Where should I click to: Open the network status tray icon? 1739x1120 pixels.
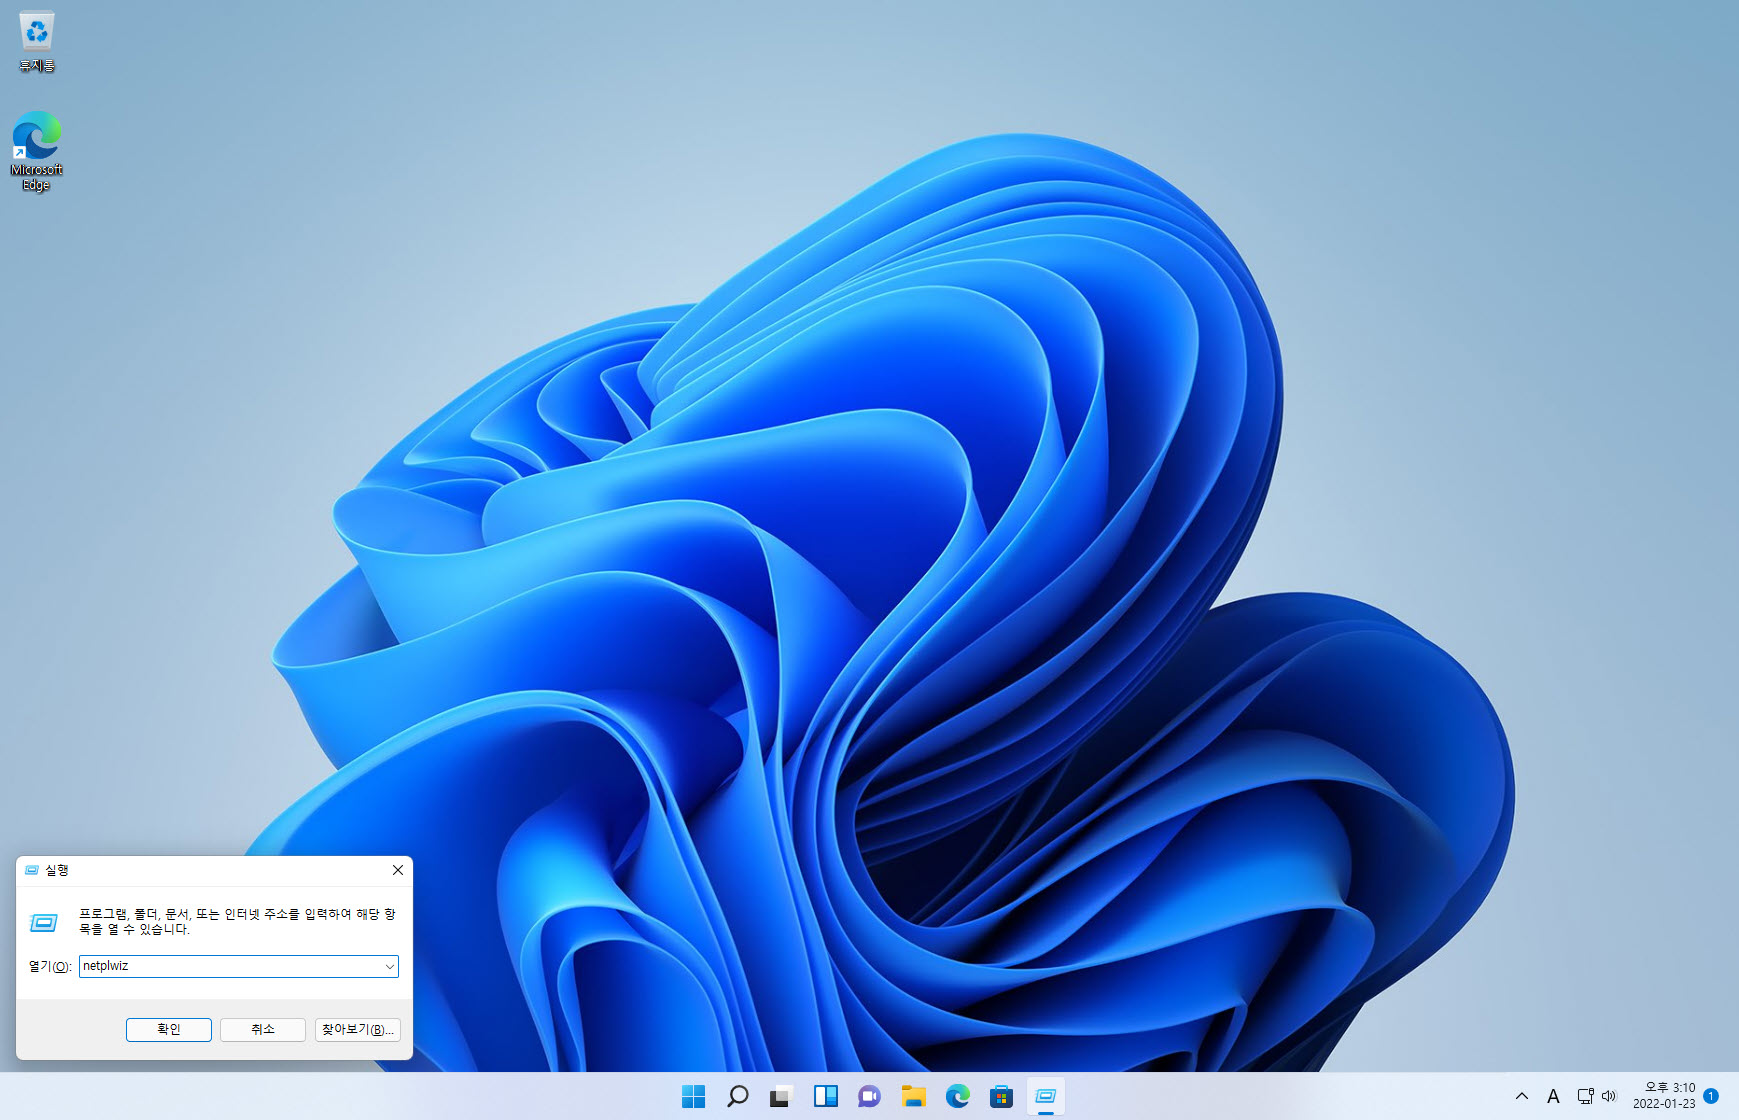tap(1585, 1096)
